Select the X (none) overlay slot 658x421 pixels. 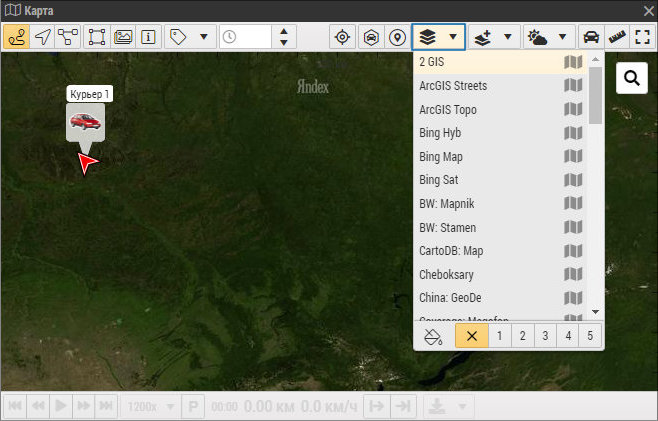pos(472,336)
